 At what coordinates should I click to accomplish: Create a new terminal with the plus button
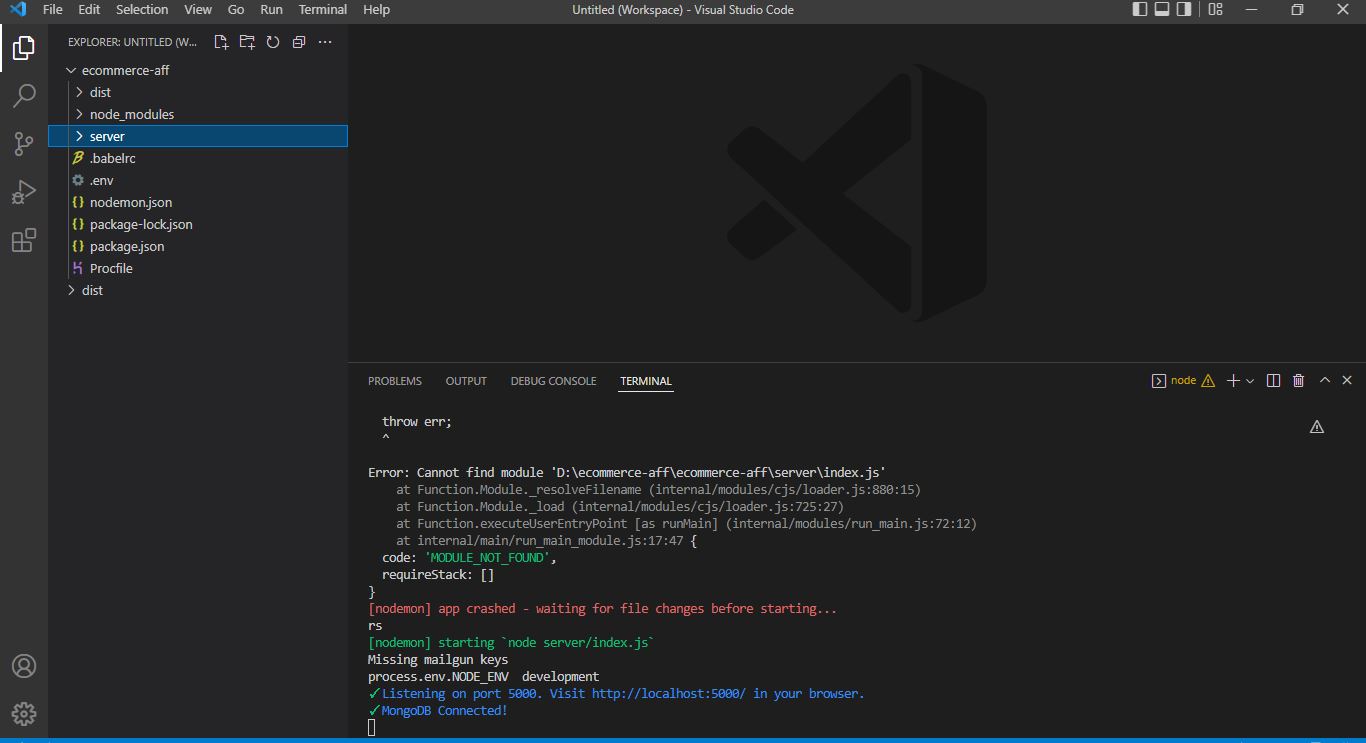click(1233, 380)
